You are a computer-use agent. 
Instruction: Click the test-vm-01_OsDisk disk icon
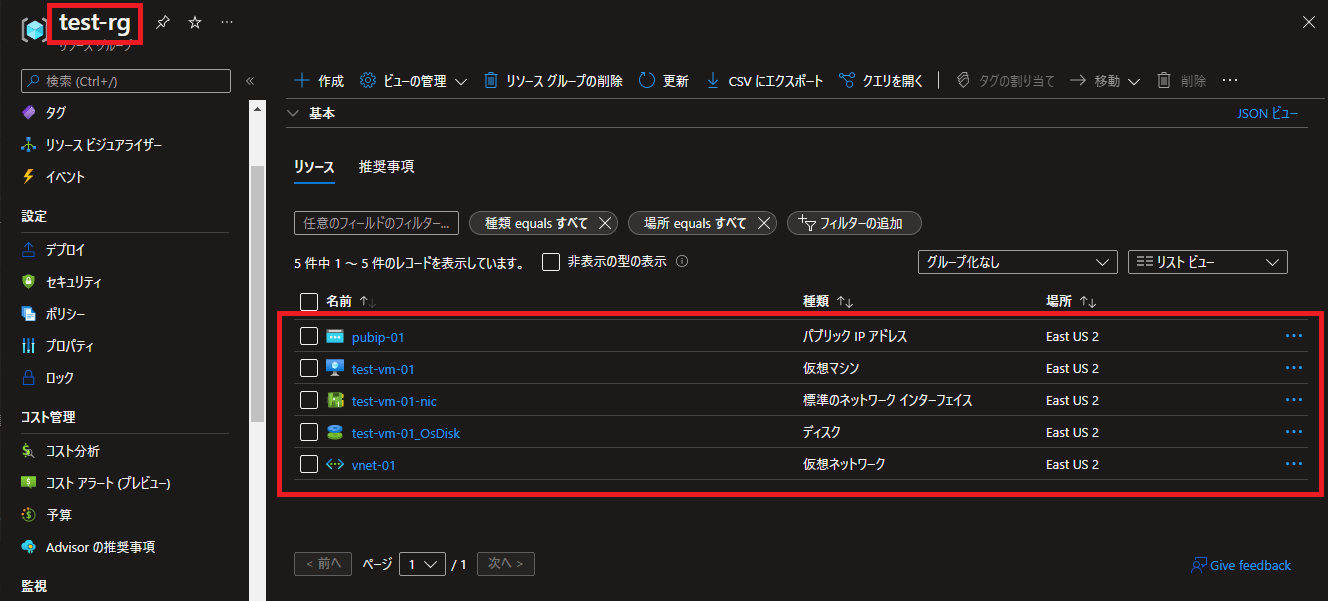tap(335, 433)
